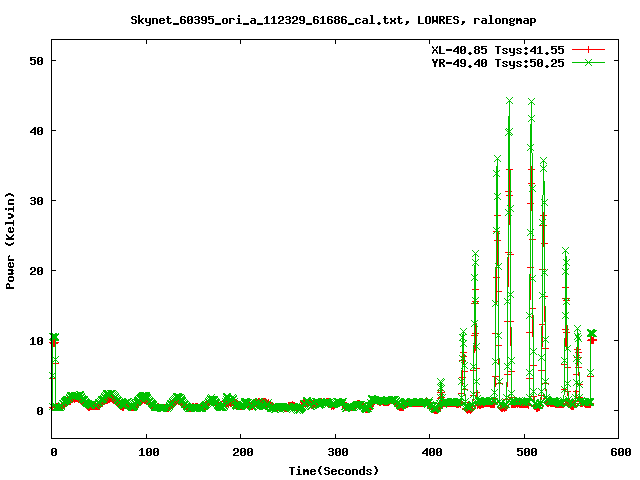
Task: Click the 50 label on the power axis
Action: (x=36, y=61)
